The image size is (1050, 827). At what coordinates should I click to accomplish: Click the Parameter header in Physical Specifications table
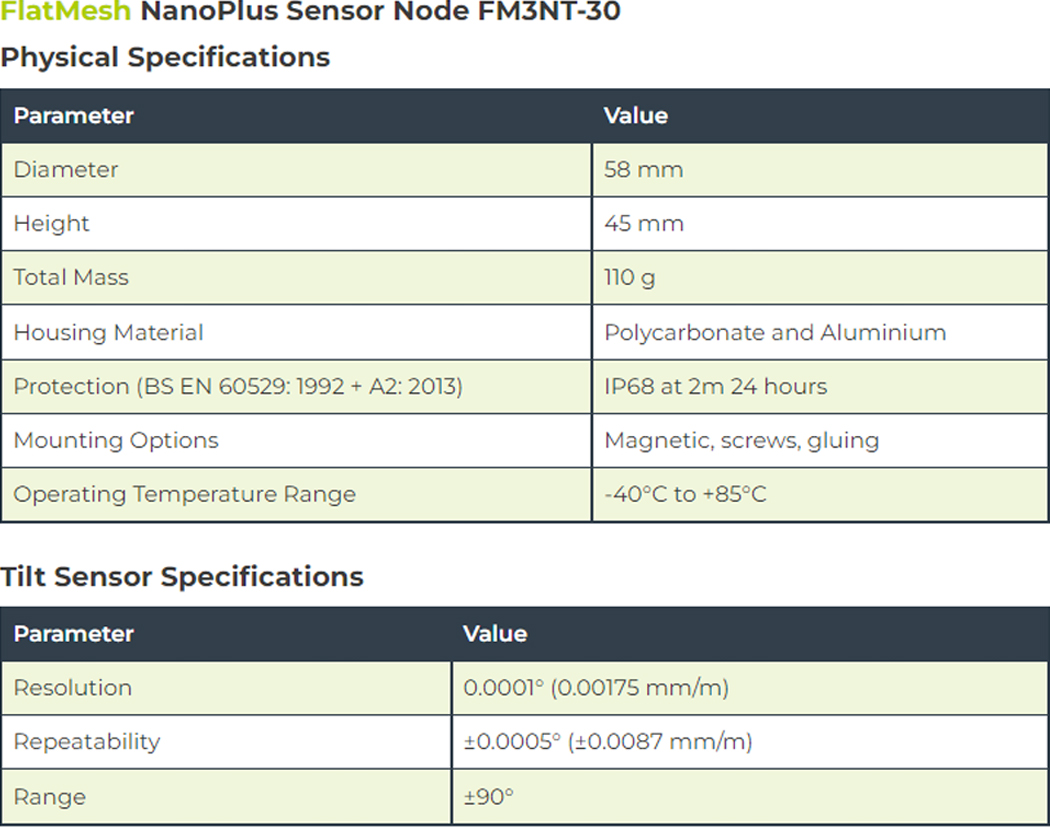73,116
